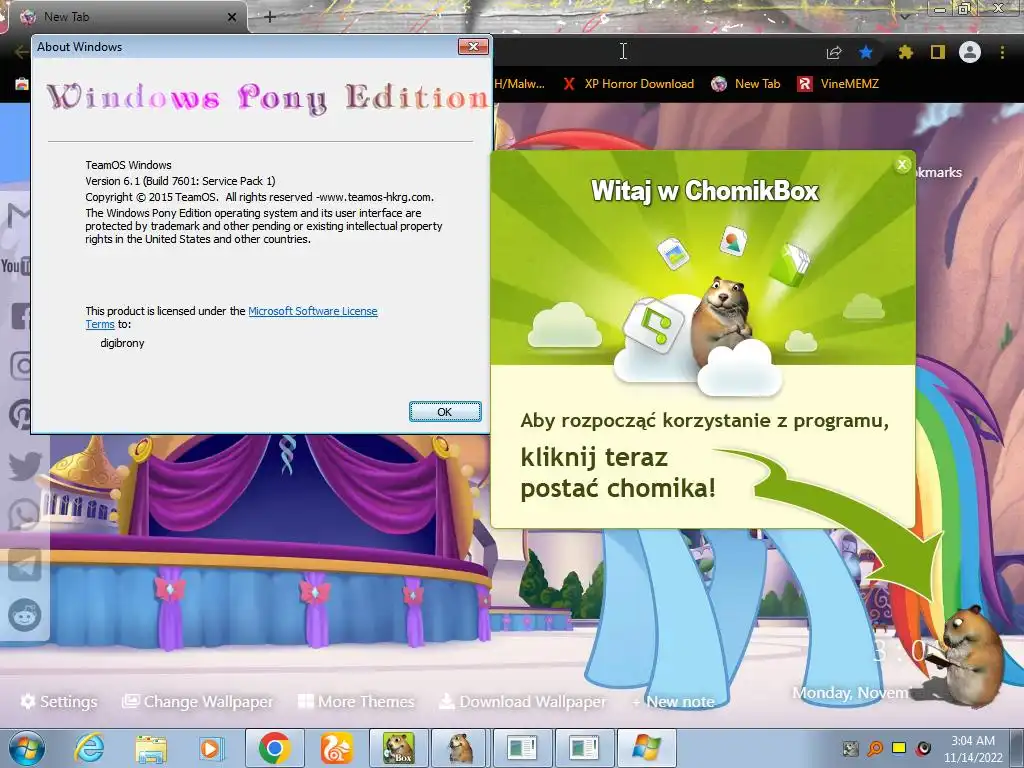Open the VineMEMZ bookmark
Screen dimensions: 1024x768
click(839, 84)
